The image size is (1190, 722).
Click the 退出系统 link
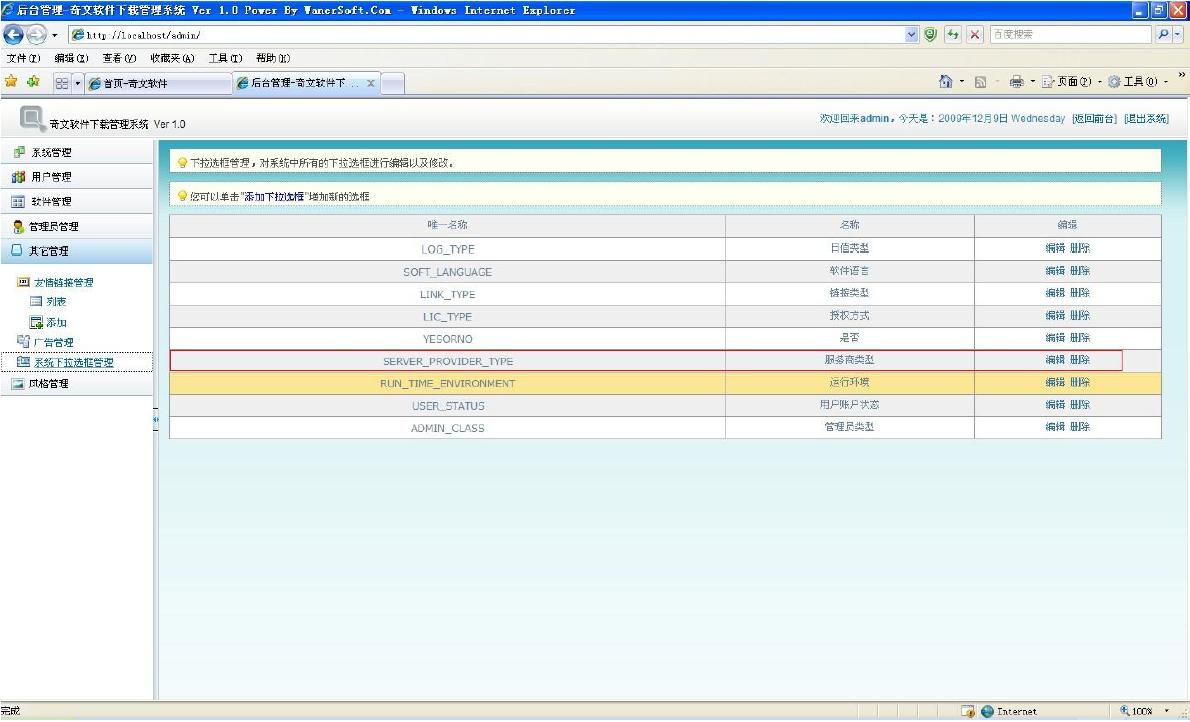point(1146,118)
